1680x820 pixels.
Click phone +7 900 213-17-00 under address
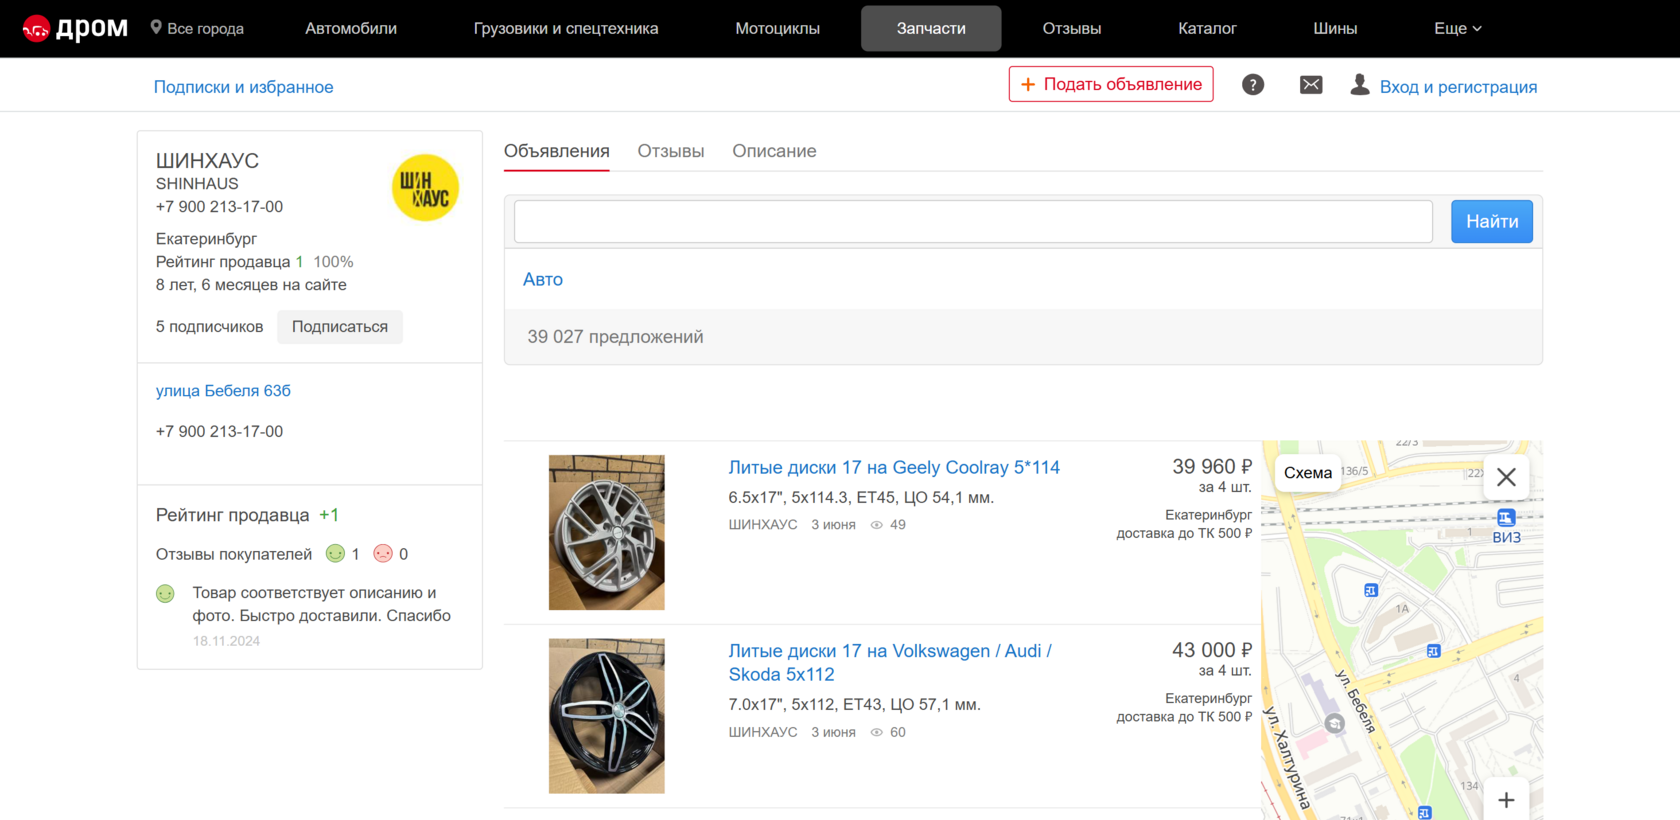tap(219, 432)
